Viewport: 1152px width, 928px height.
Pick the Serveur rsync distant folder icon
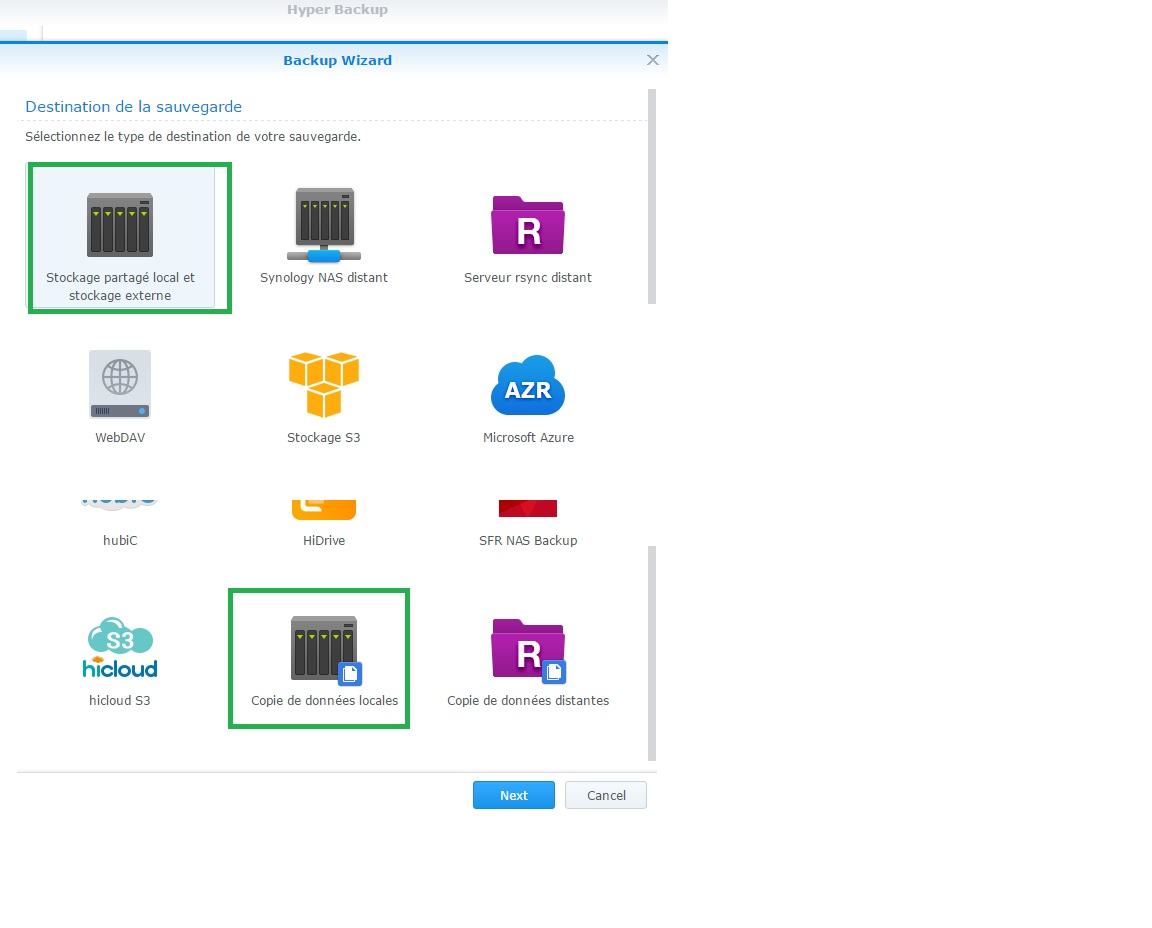click(528, 225)
